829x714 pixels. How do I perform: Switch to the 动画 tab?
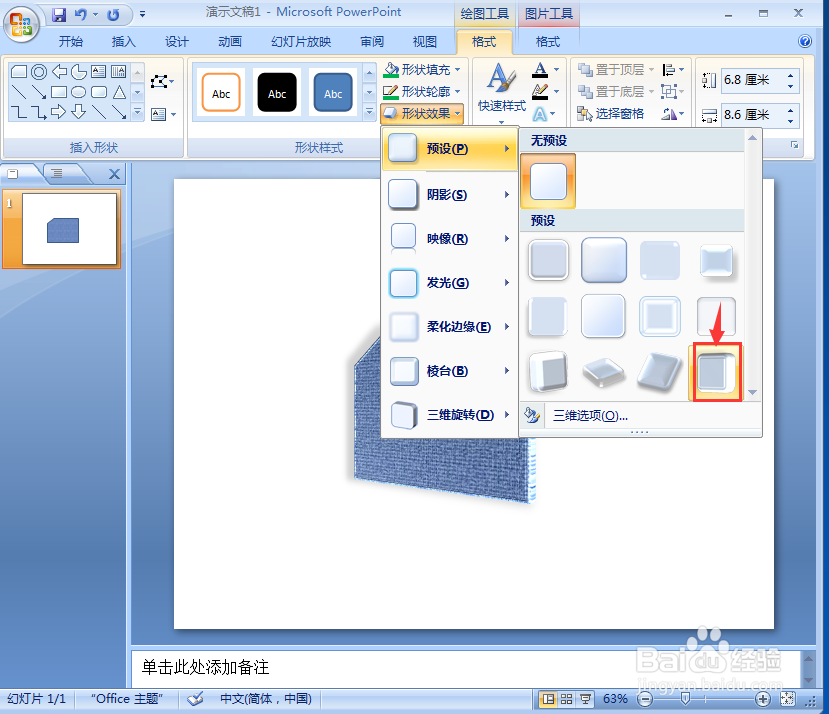pos(229,42)
